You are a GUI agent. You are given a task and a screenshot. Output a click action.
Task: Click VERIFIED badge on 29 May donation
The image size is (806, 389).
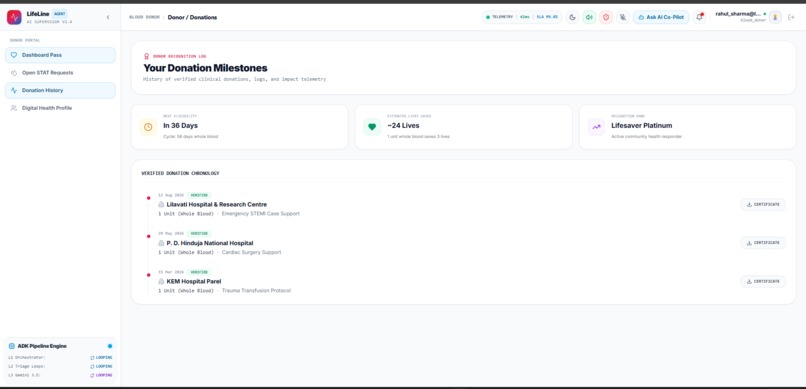[x=199, y=233]
